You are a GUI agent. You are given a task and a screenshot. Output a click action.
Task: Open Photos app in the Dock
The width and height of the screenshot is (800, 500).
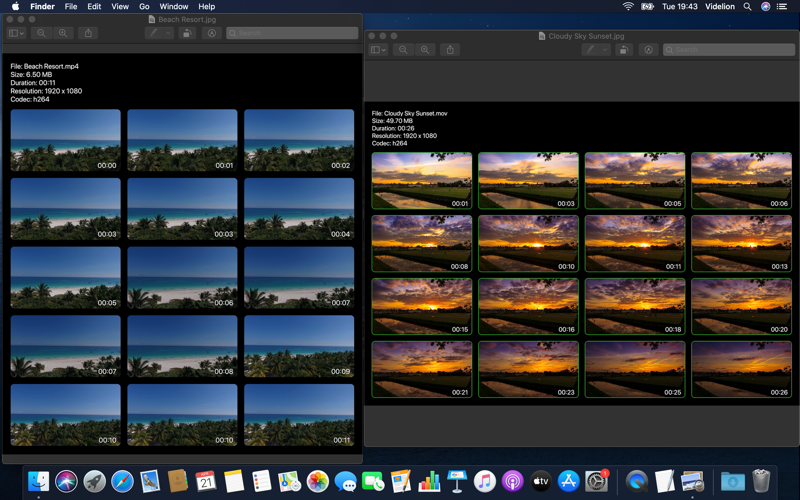[317, 481]
